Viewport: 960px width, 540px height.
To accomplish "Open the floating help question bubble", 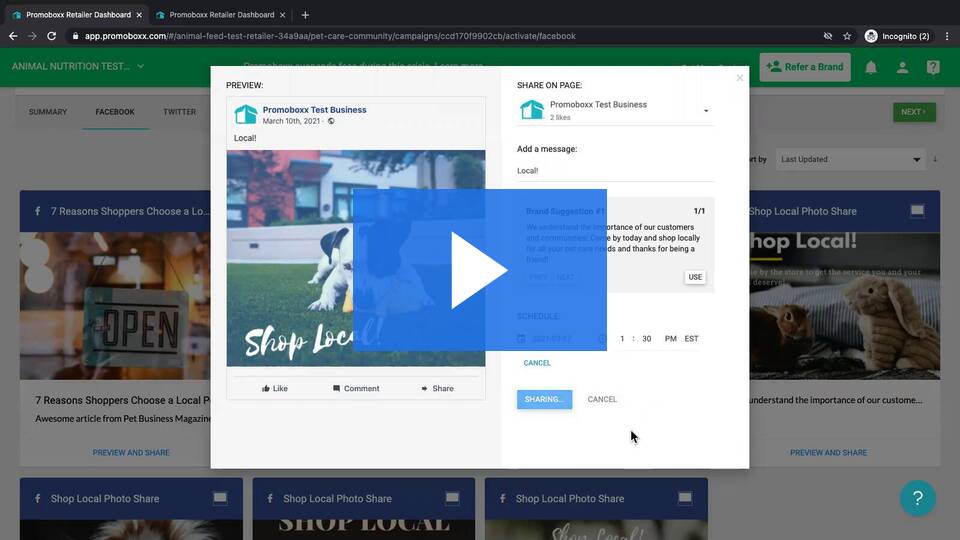I will (917, 498).
